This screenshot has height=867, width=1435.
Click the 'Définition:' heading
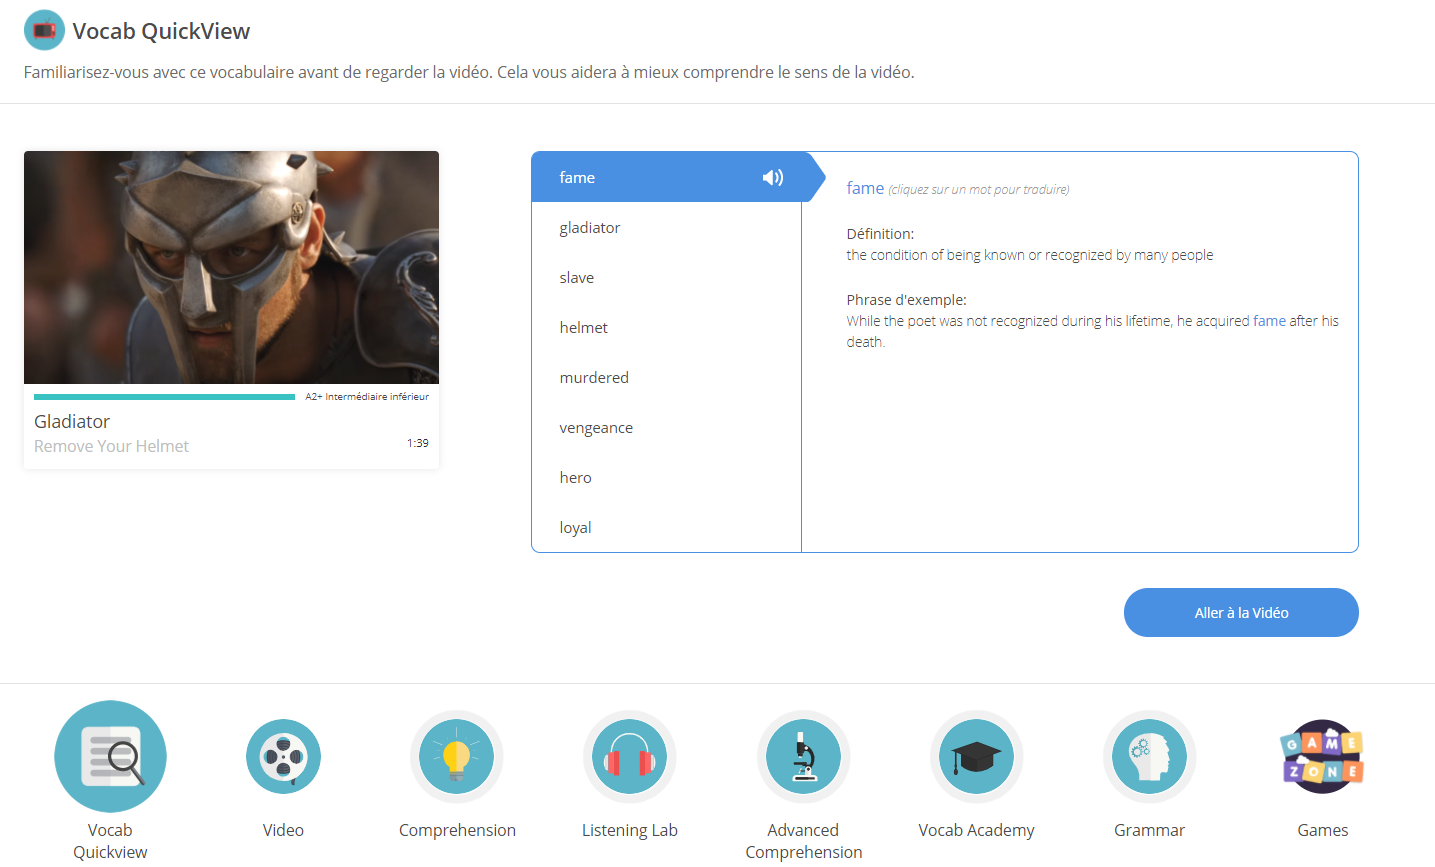[x=880, y=234]
